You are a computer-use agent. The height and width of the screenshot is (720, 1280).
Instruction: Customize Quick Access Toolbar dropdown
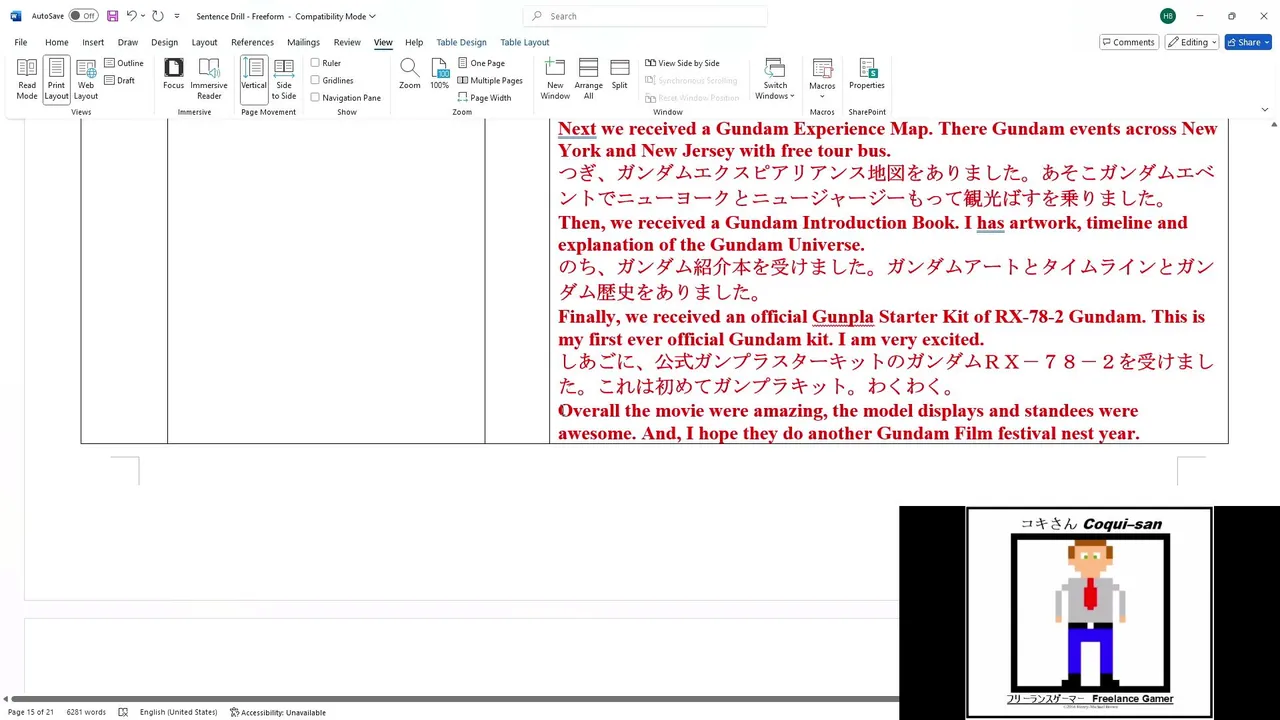coord(177,16)
